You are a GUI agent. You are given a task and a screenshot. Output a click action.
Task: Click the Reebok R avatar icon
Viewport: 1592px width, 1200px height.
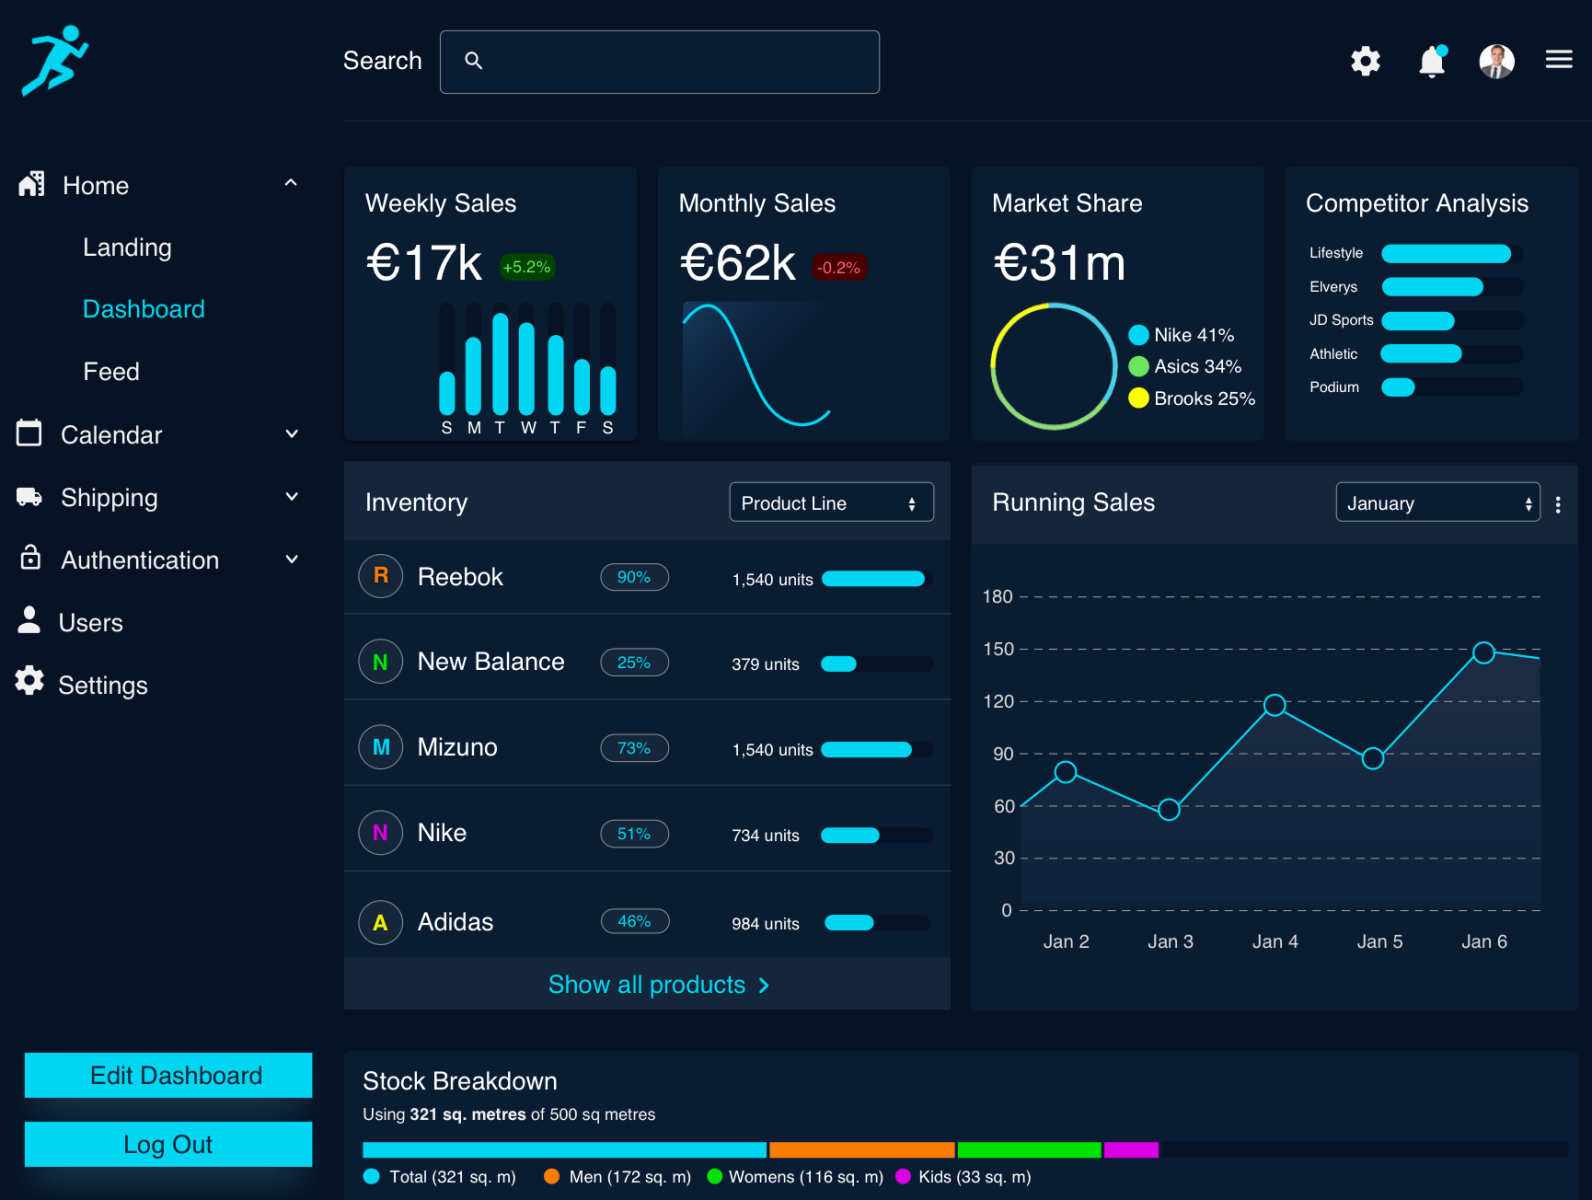pyautogui.click(x=380, y=576)
